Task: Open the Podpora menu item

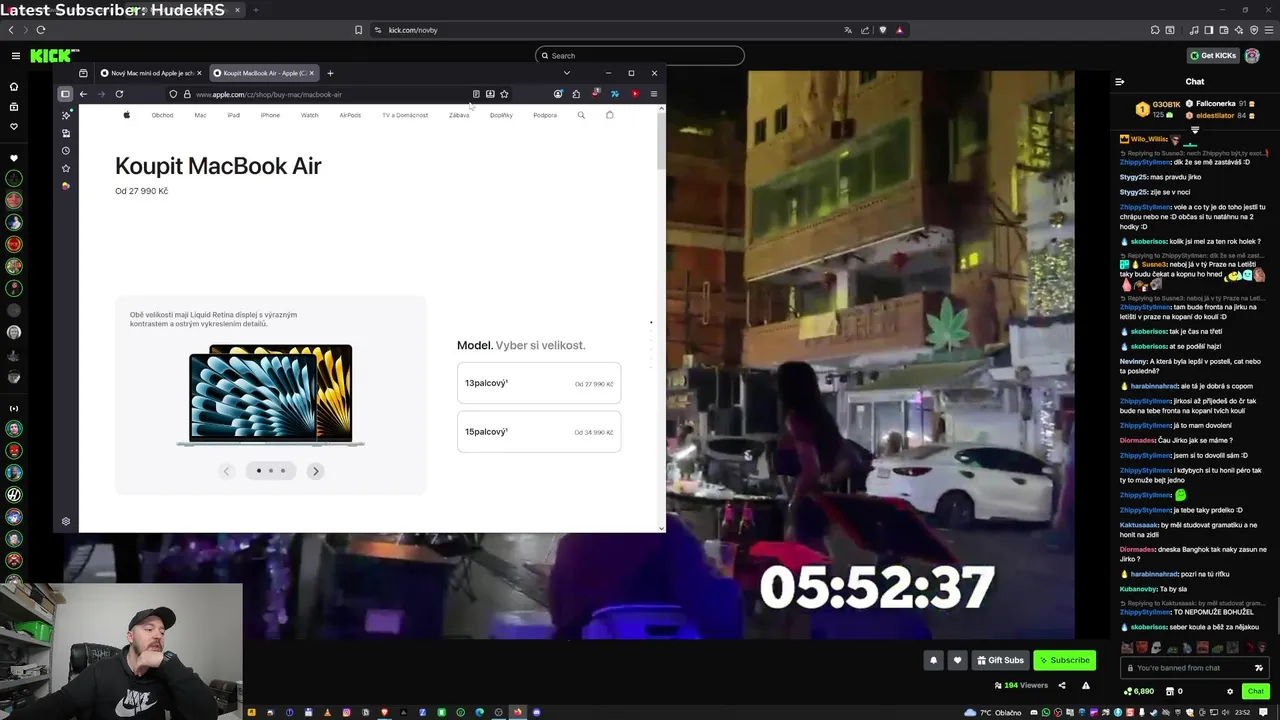Action: click(x=545, y=115)
